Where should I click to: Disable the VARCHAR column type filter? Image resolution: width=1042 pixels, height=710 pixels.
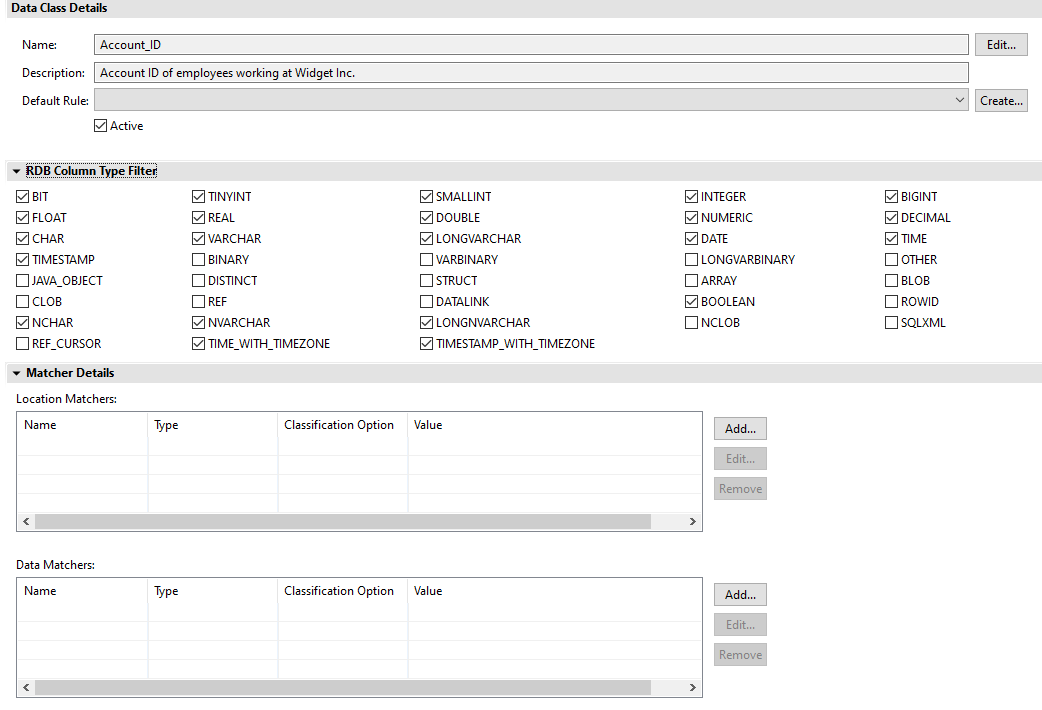point(198,238)
